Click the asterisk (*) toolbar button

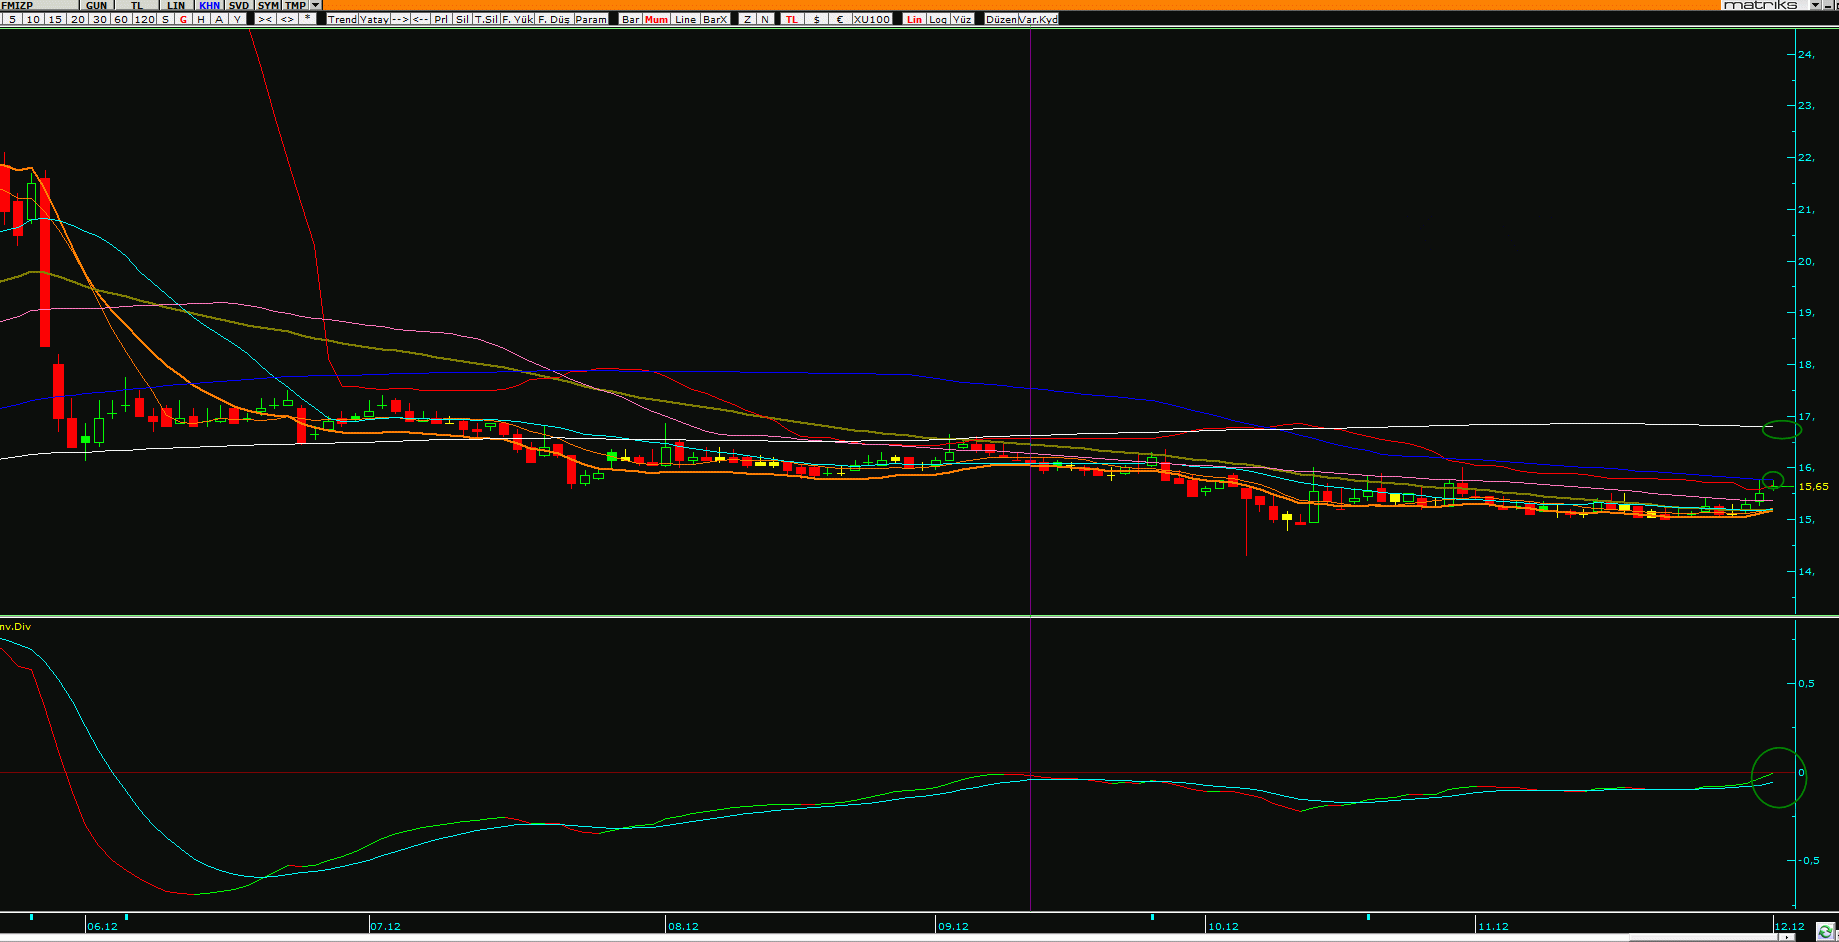coord(307,19)
